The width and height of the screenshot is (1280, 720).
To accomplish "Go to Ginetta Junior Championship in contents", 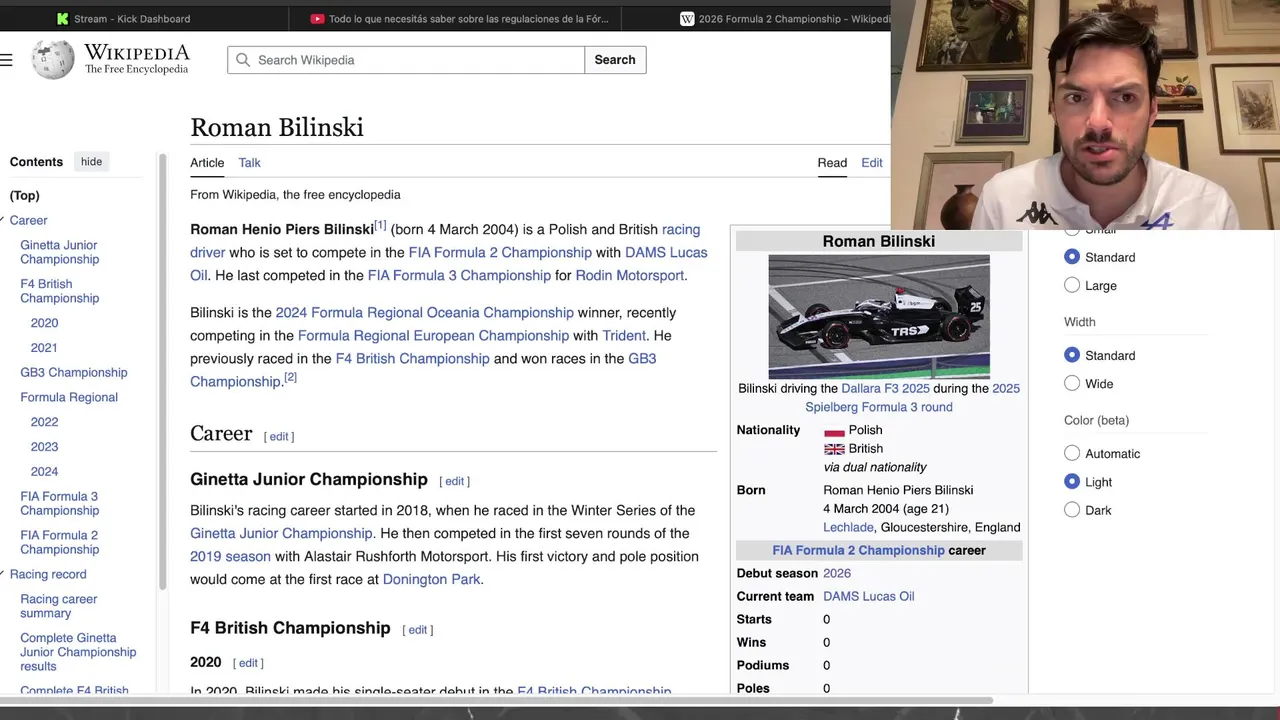I will coord(59,252).
